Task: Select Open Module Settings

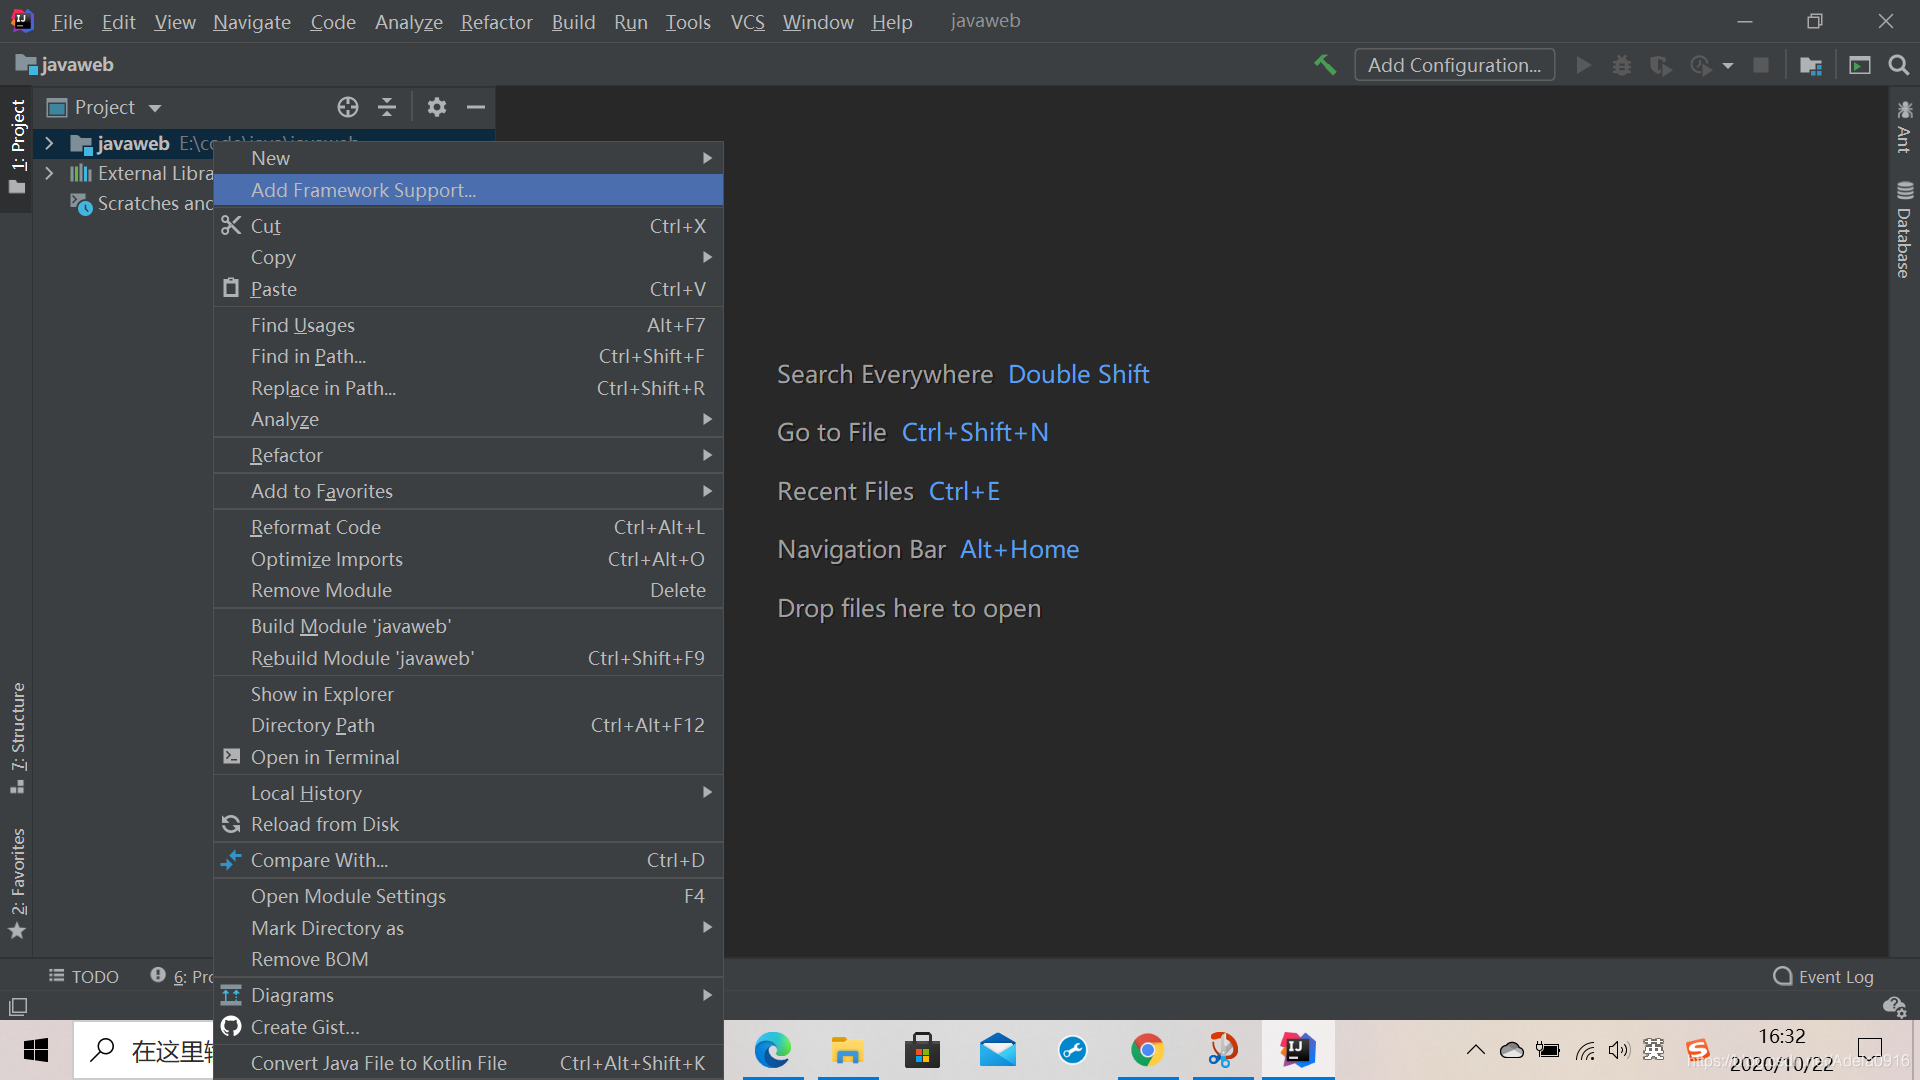Action: pyautogui.click(x=468, y=896)
